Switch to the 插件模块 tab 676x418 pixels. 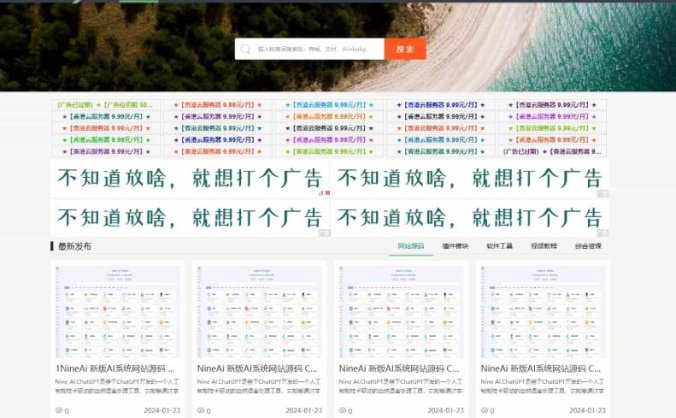[x=455, y=246]
